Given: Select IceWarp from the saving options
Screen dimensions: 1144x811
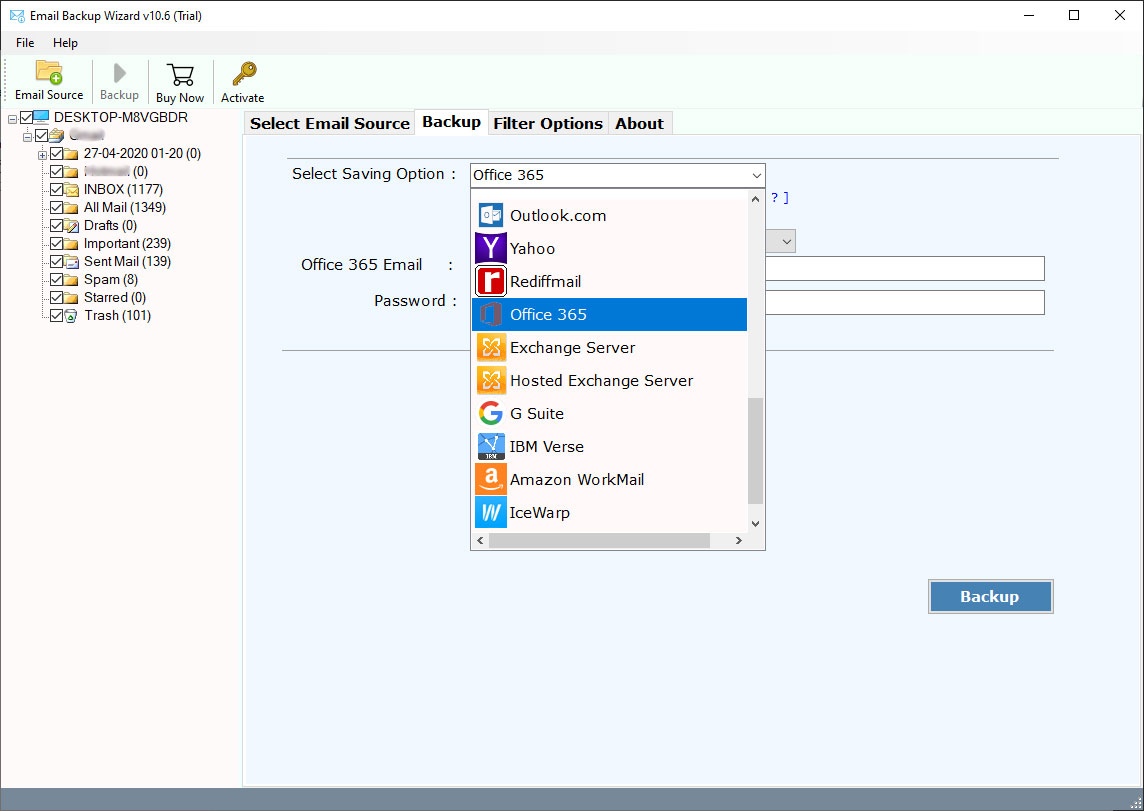Looking at the screenshot, I should 609,512.
